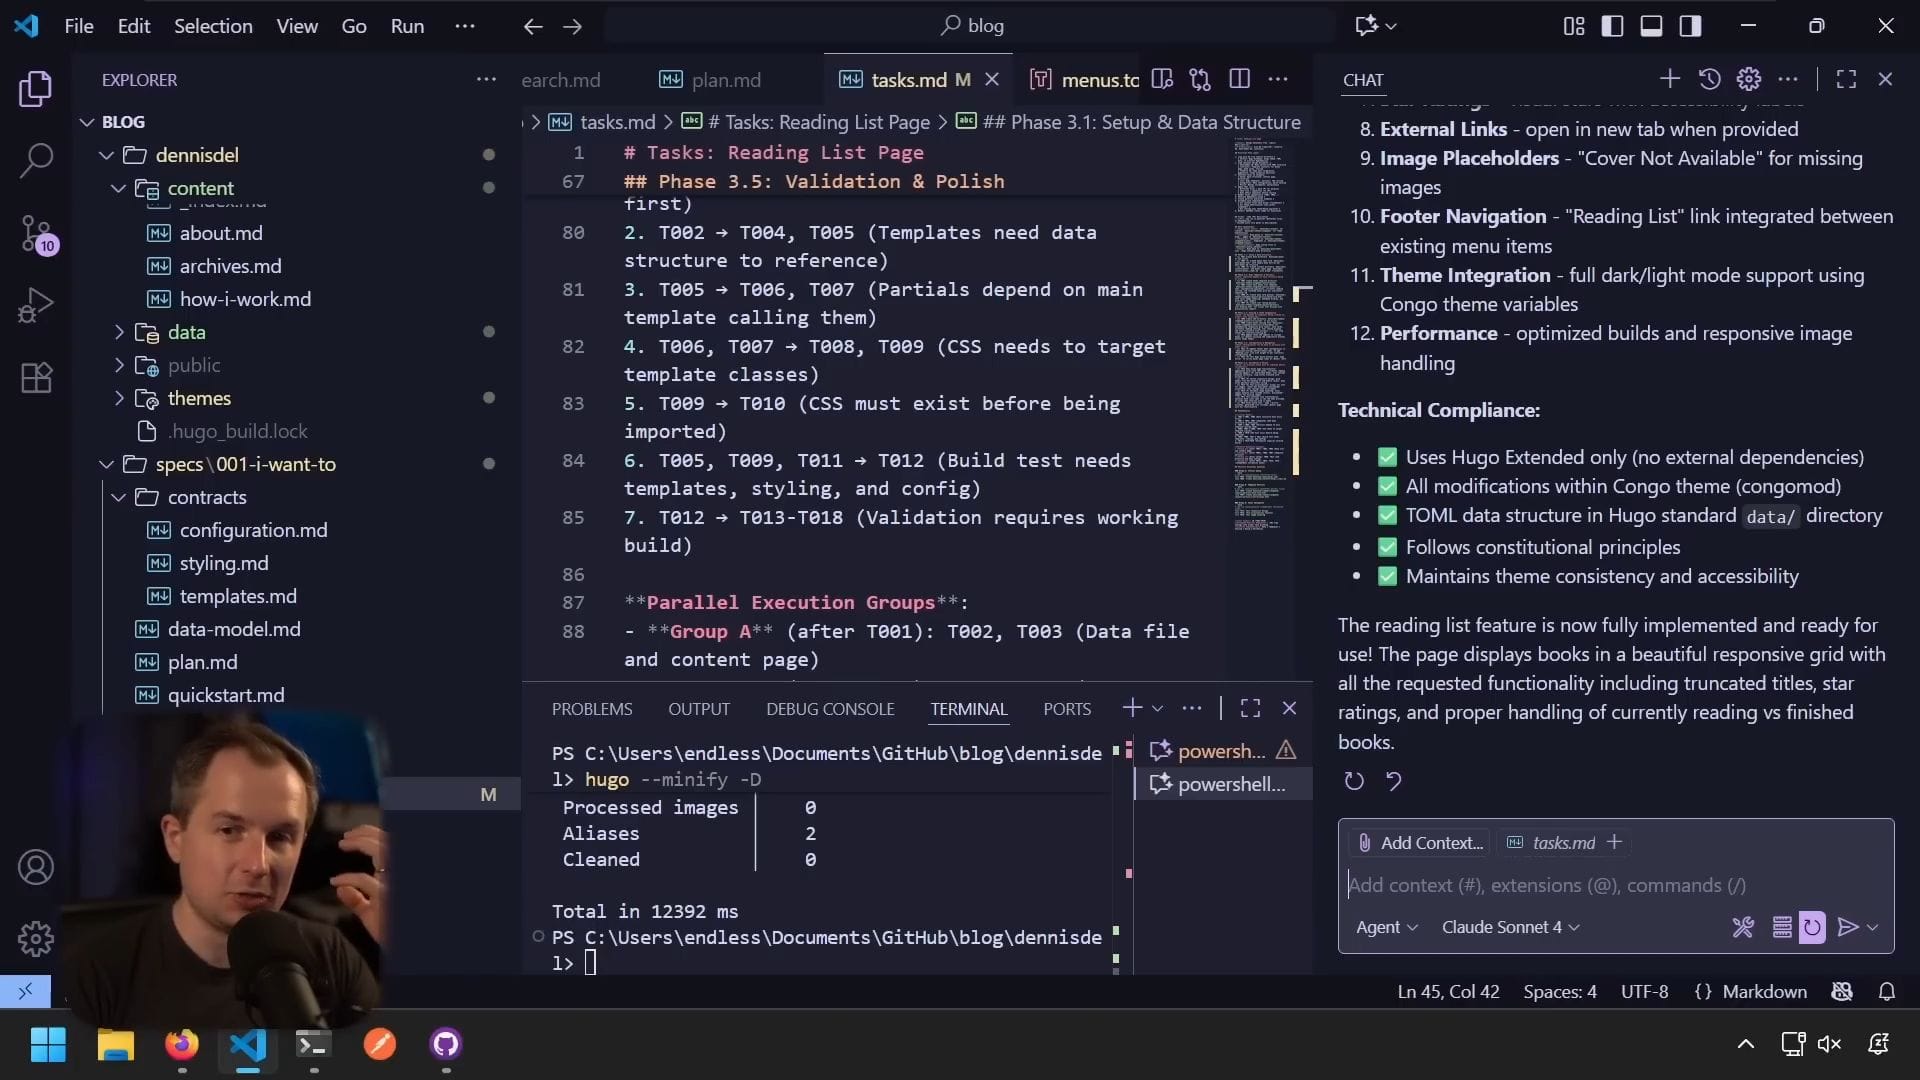Open the Claude Sonnet 4 model picker

click(1509, 927)
